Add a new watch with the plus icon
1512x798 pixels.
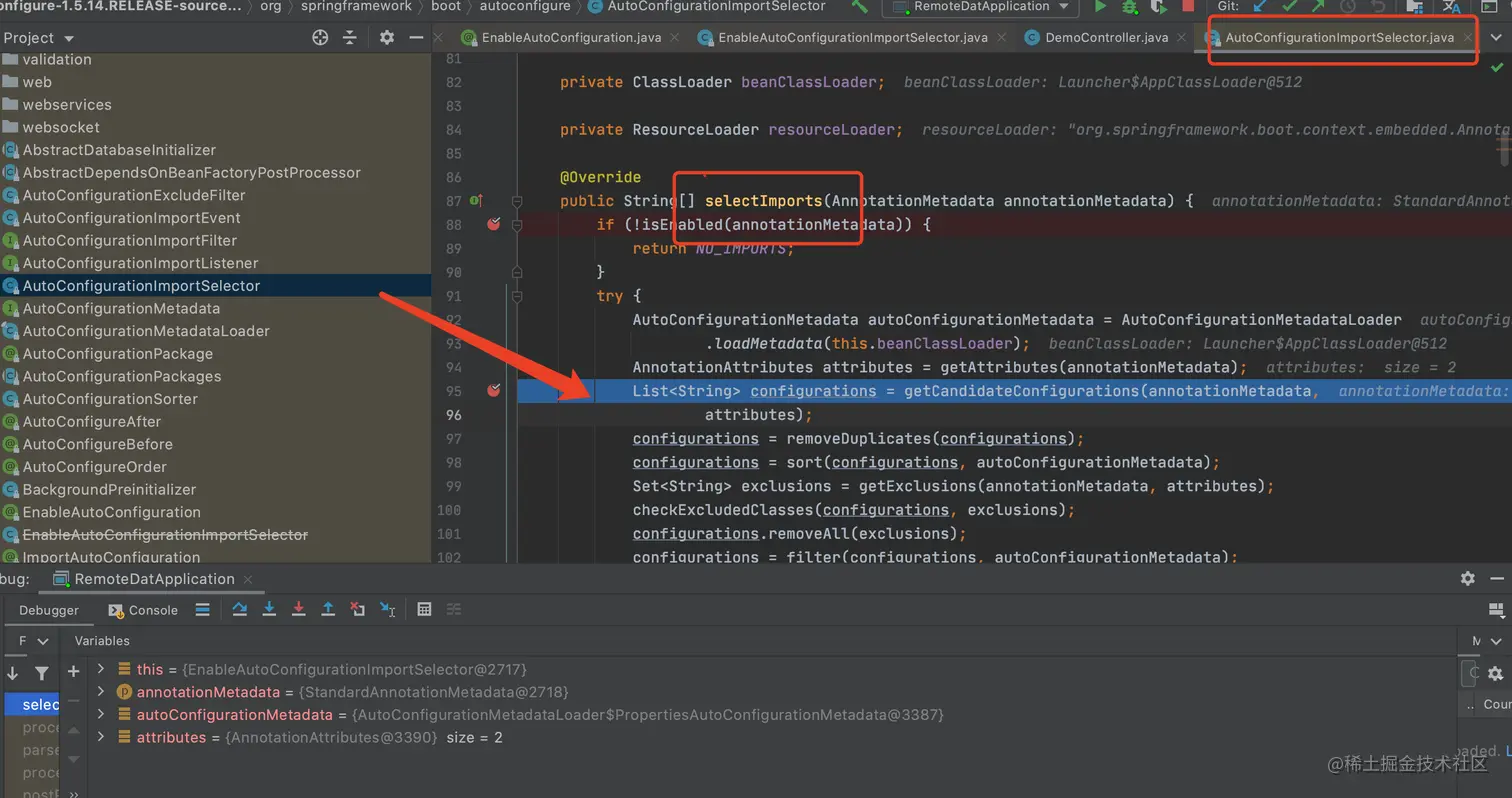73,672
